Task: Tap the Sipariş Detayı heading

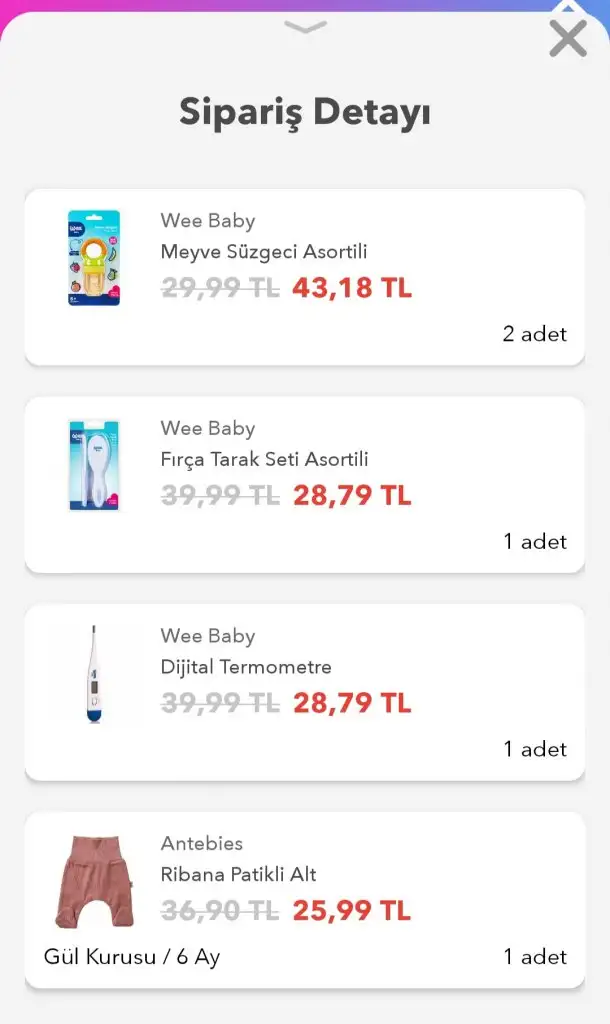Action: [x=305, y=112]
